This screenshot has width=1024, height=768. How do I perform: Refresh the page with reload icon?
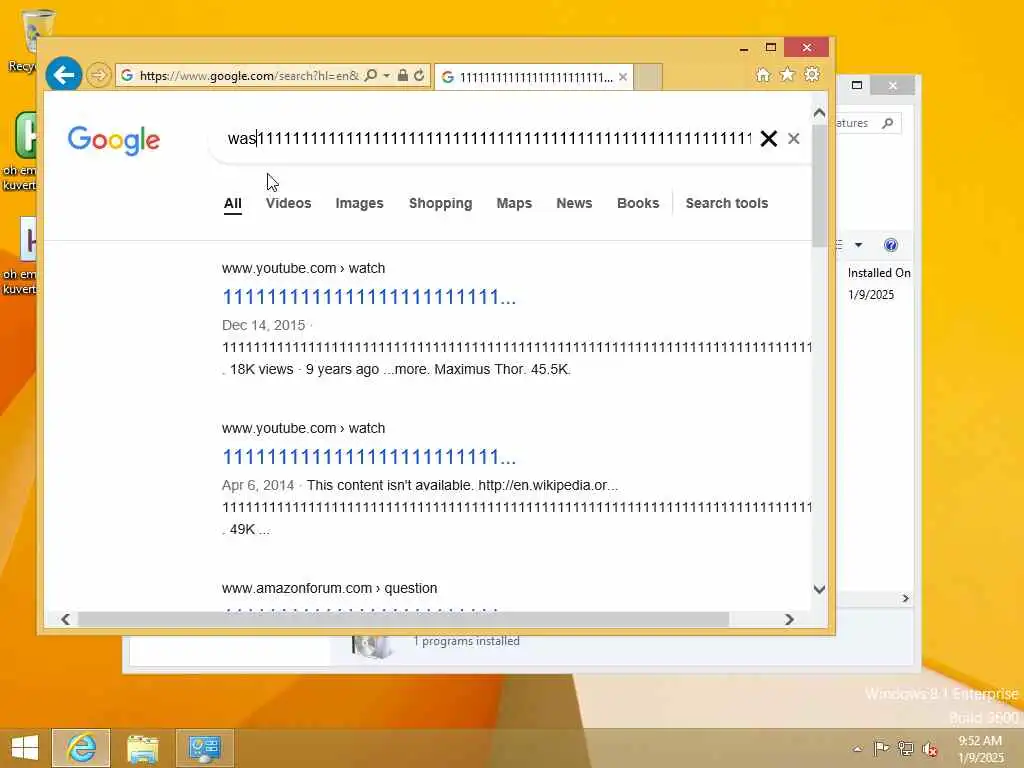pos(419,75)
